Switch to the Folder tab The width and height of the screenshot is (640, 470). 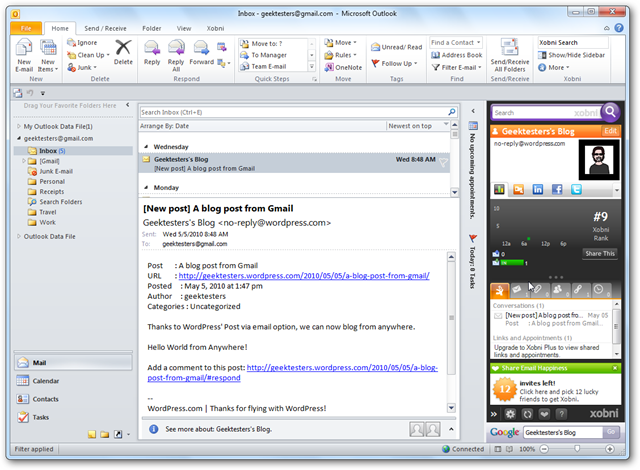151,28
